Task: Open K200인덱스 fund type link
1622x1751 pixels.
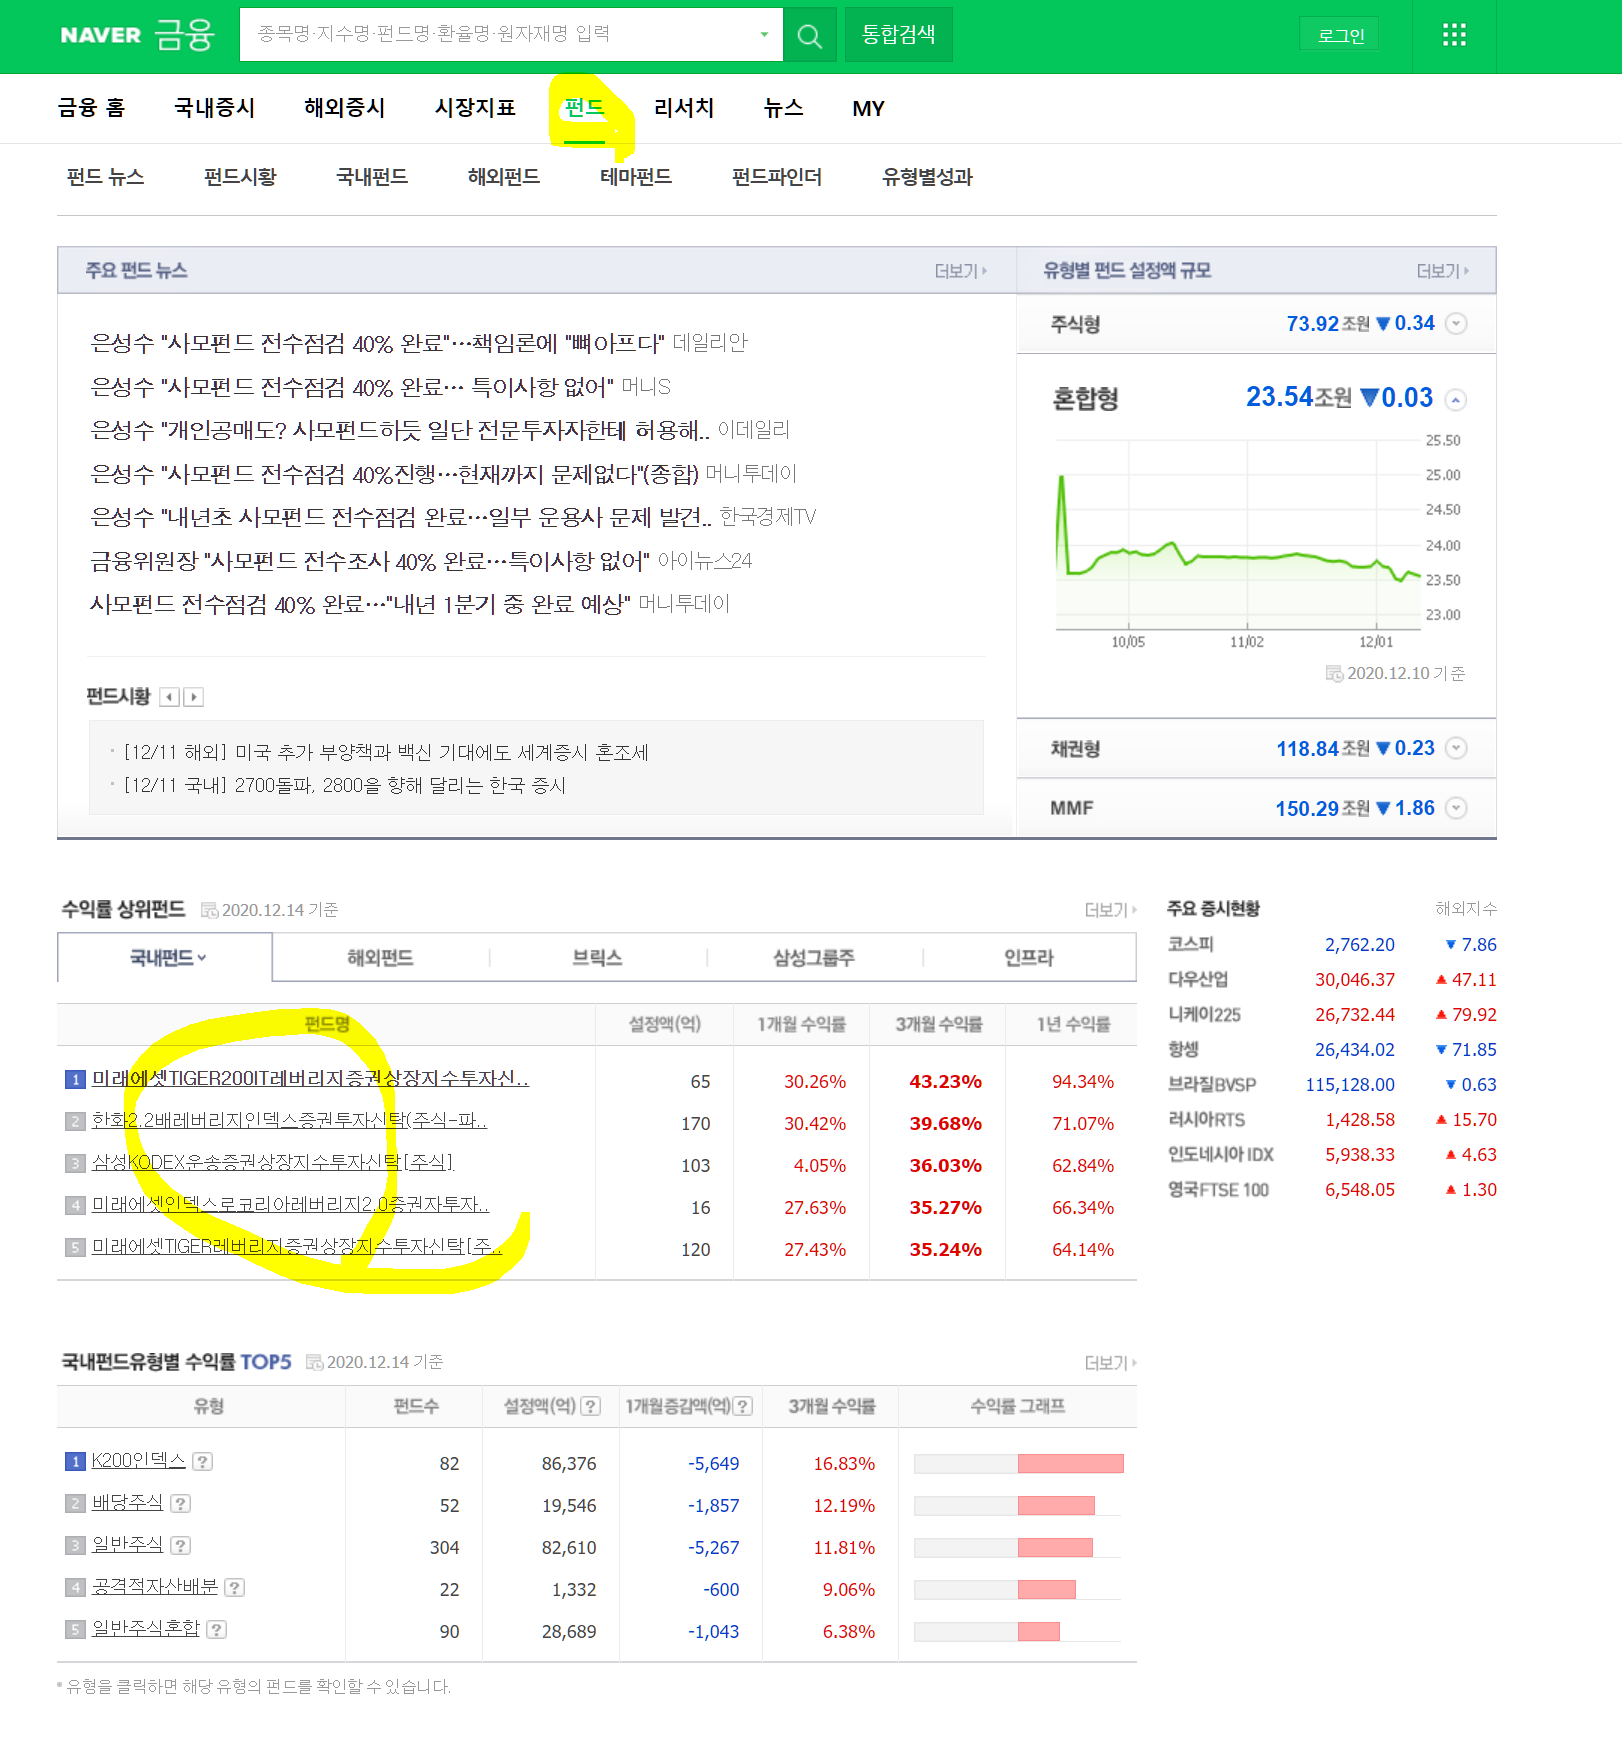Action: click(138, 1461)
